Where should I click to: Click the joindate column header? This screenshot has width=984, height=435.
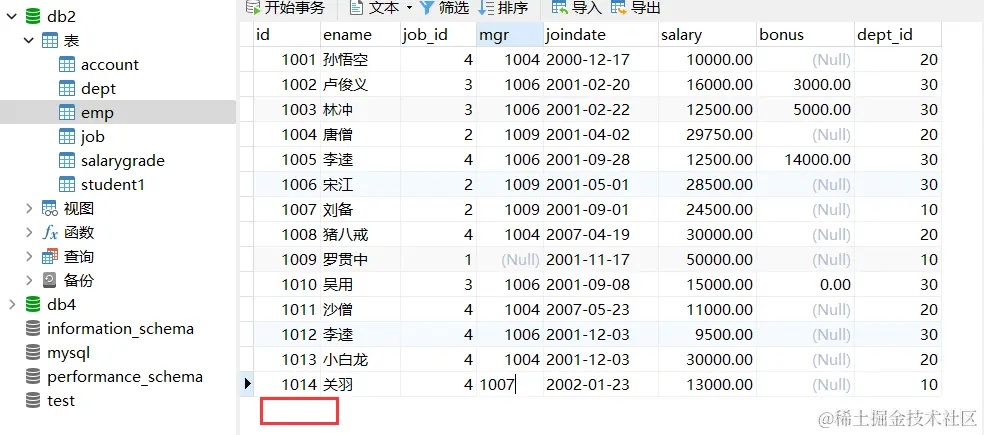coord(601,35)
